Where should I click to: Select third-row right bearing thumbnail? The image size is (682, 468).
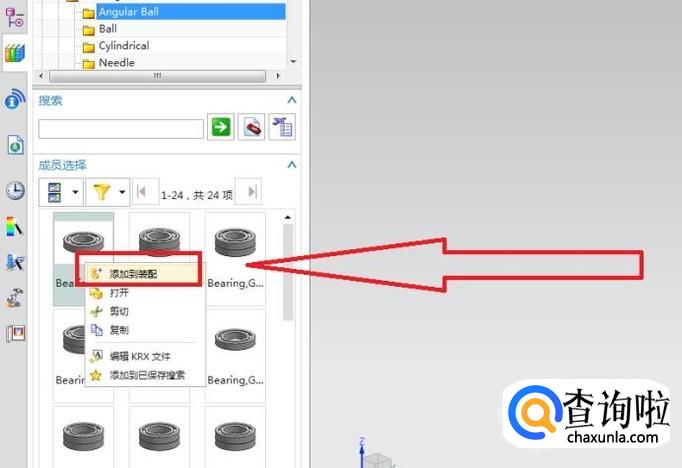tap(235, 437)
